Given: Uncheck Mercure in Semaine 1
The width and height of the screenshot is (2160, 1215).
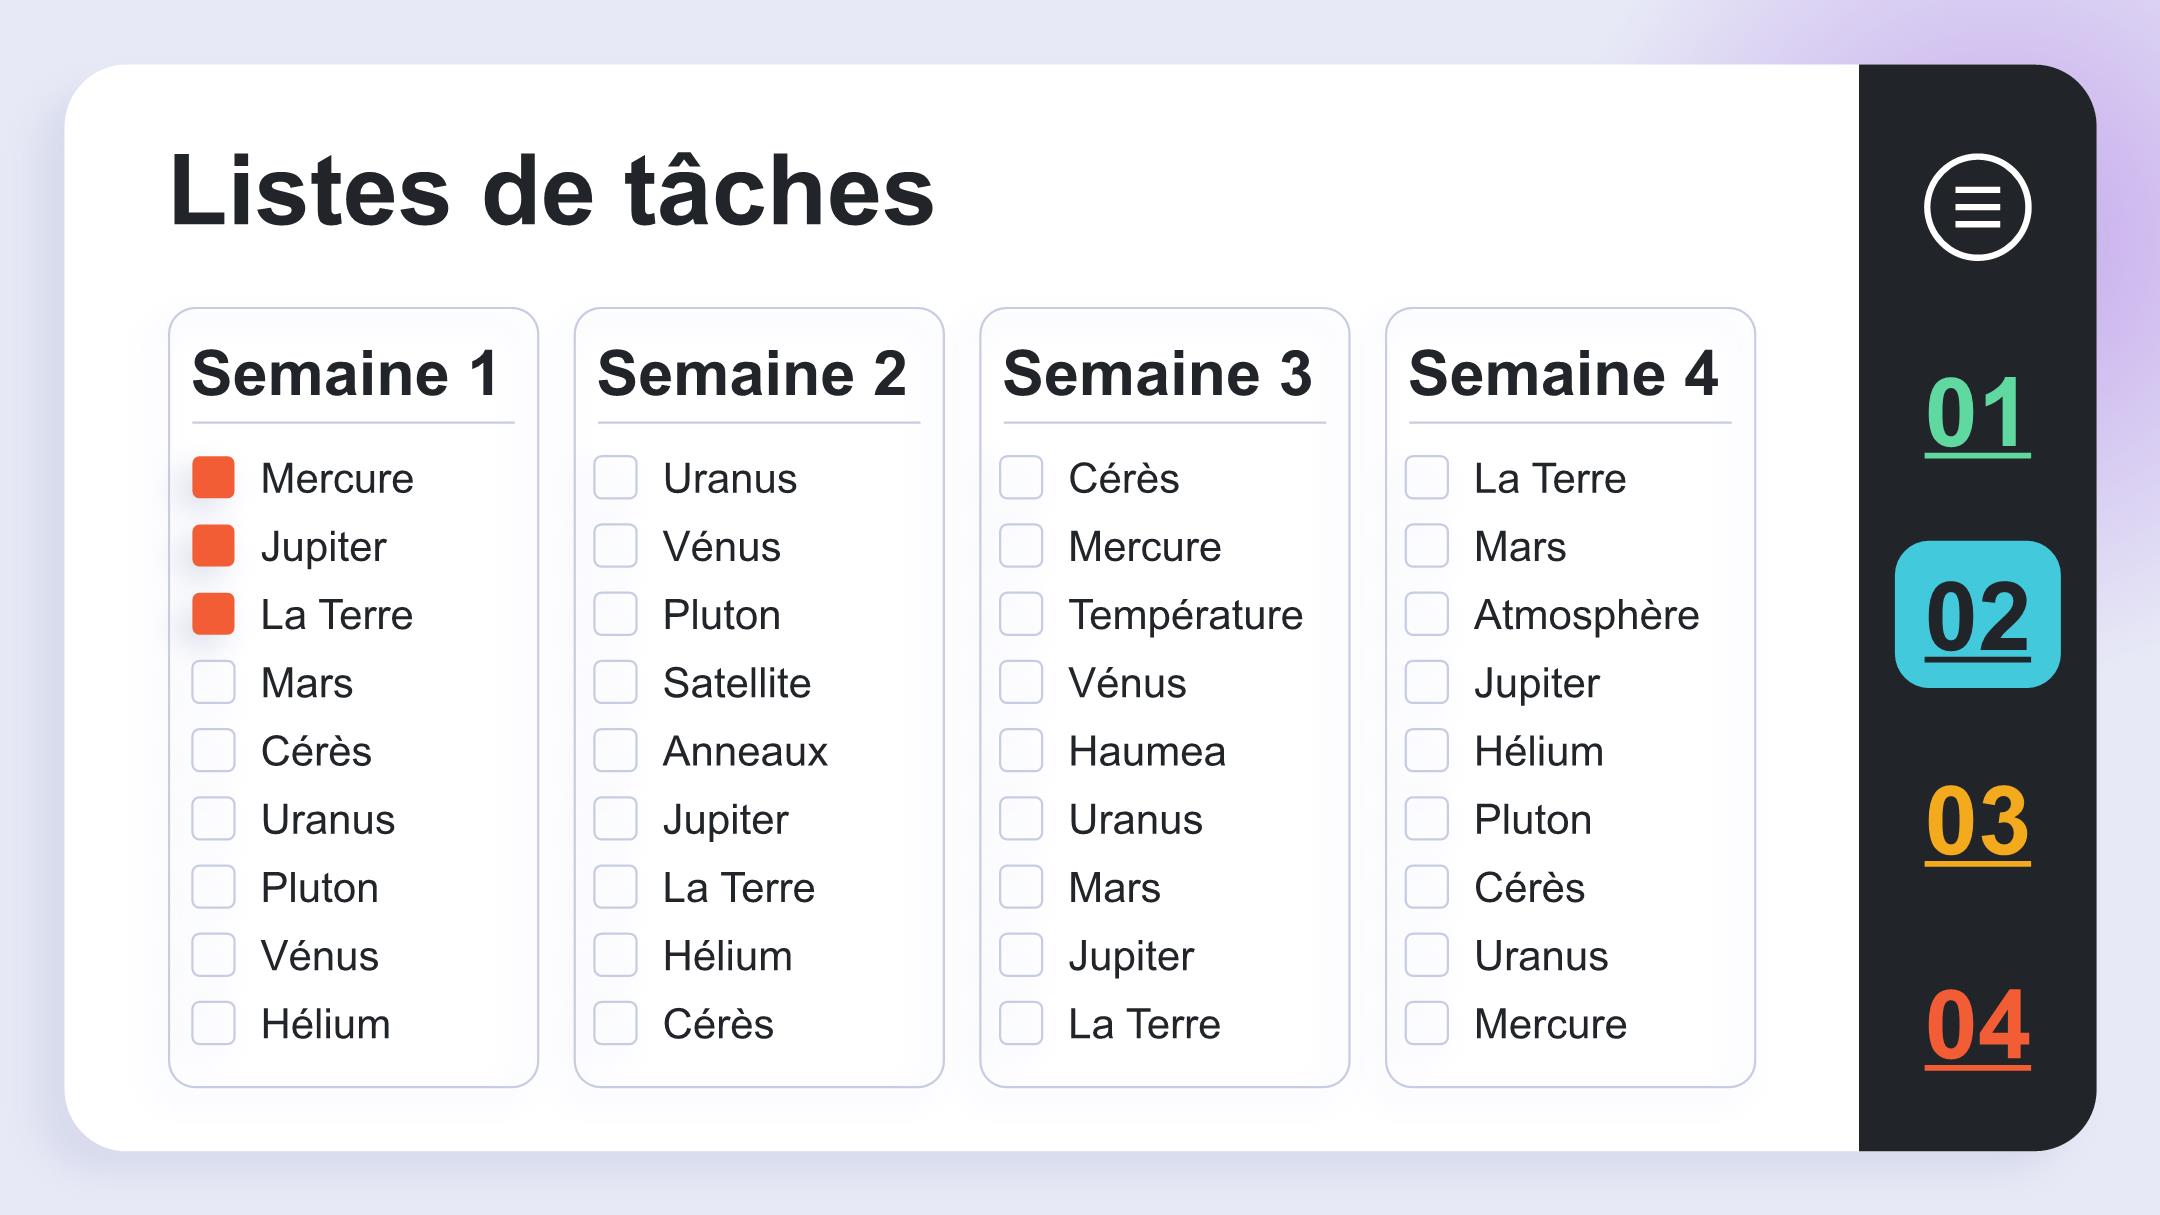Looking at the screenshot, I should tap(213, 477).
